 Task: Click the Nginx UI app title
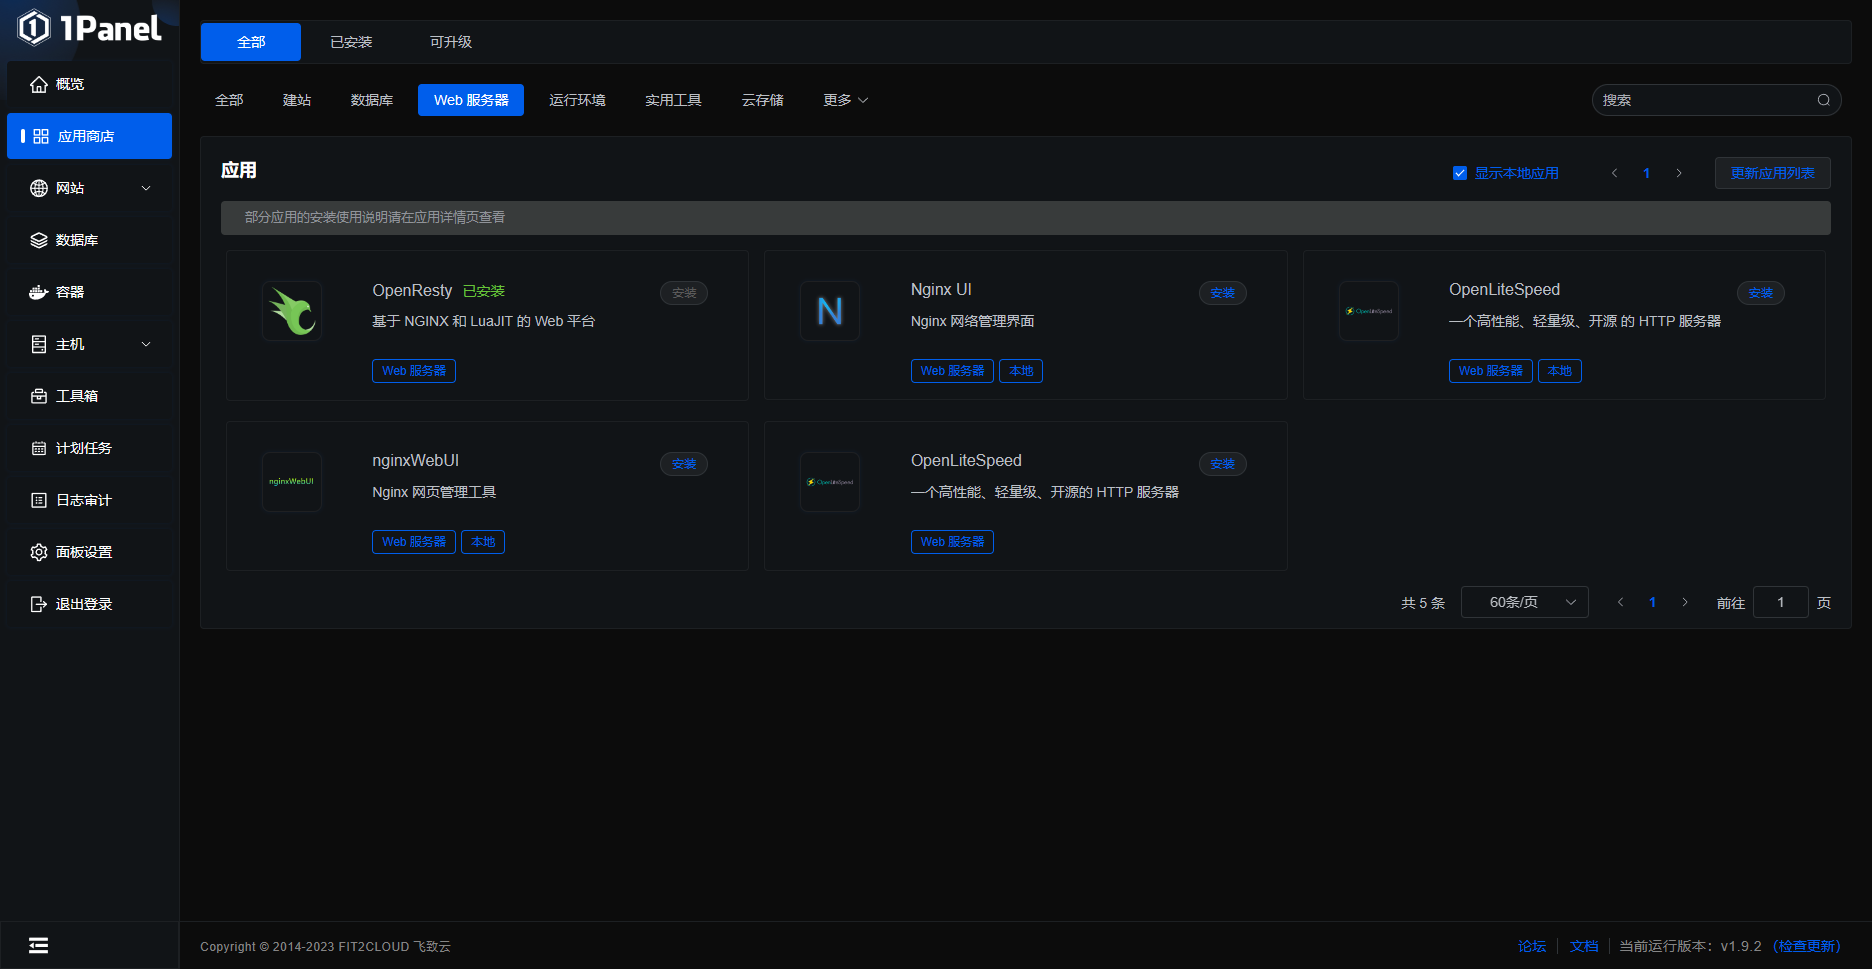(x=941, y=289)
